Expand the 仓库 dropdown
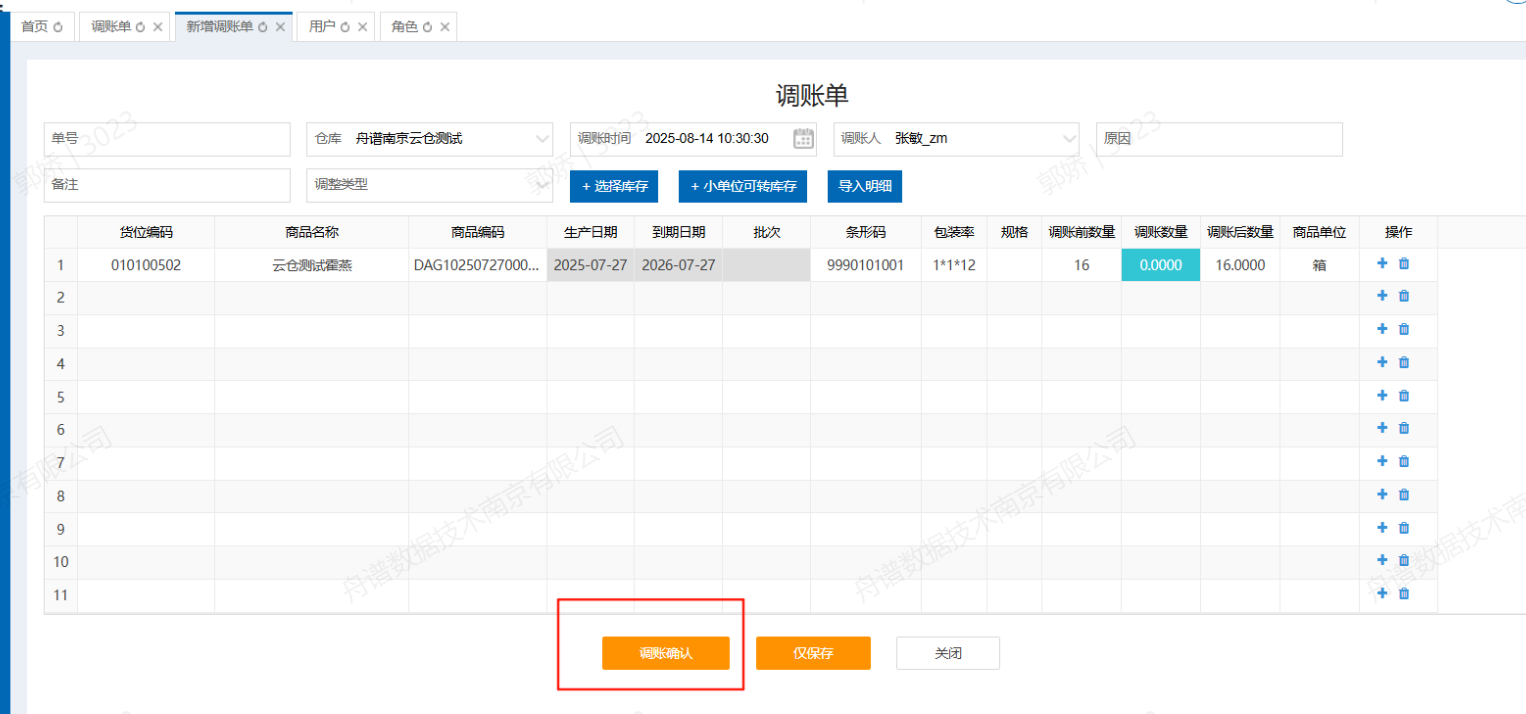1526x714 pixels. [x=542, y=139]
